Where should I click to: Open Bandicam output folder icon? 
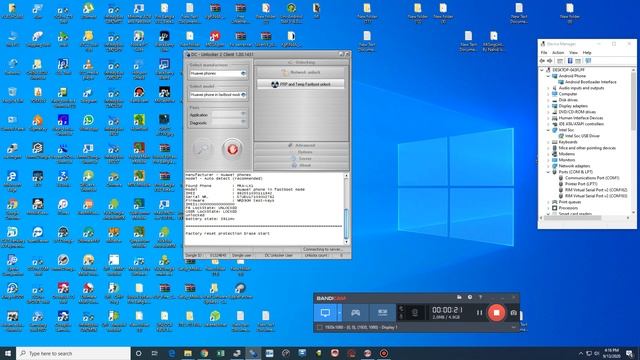click(459, 297)
